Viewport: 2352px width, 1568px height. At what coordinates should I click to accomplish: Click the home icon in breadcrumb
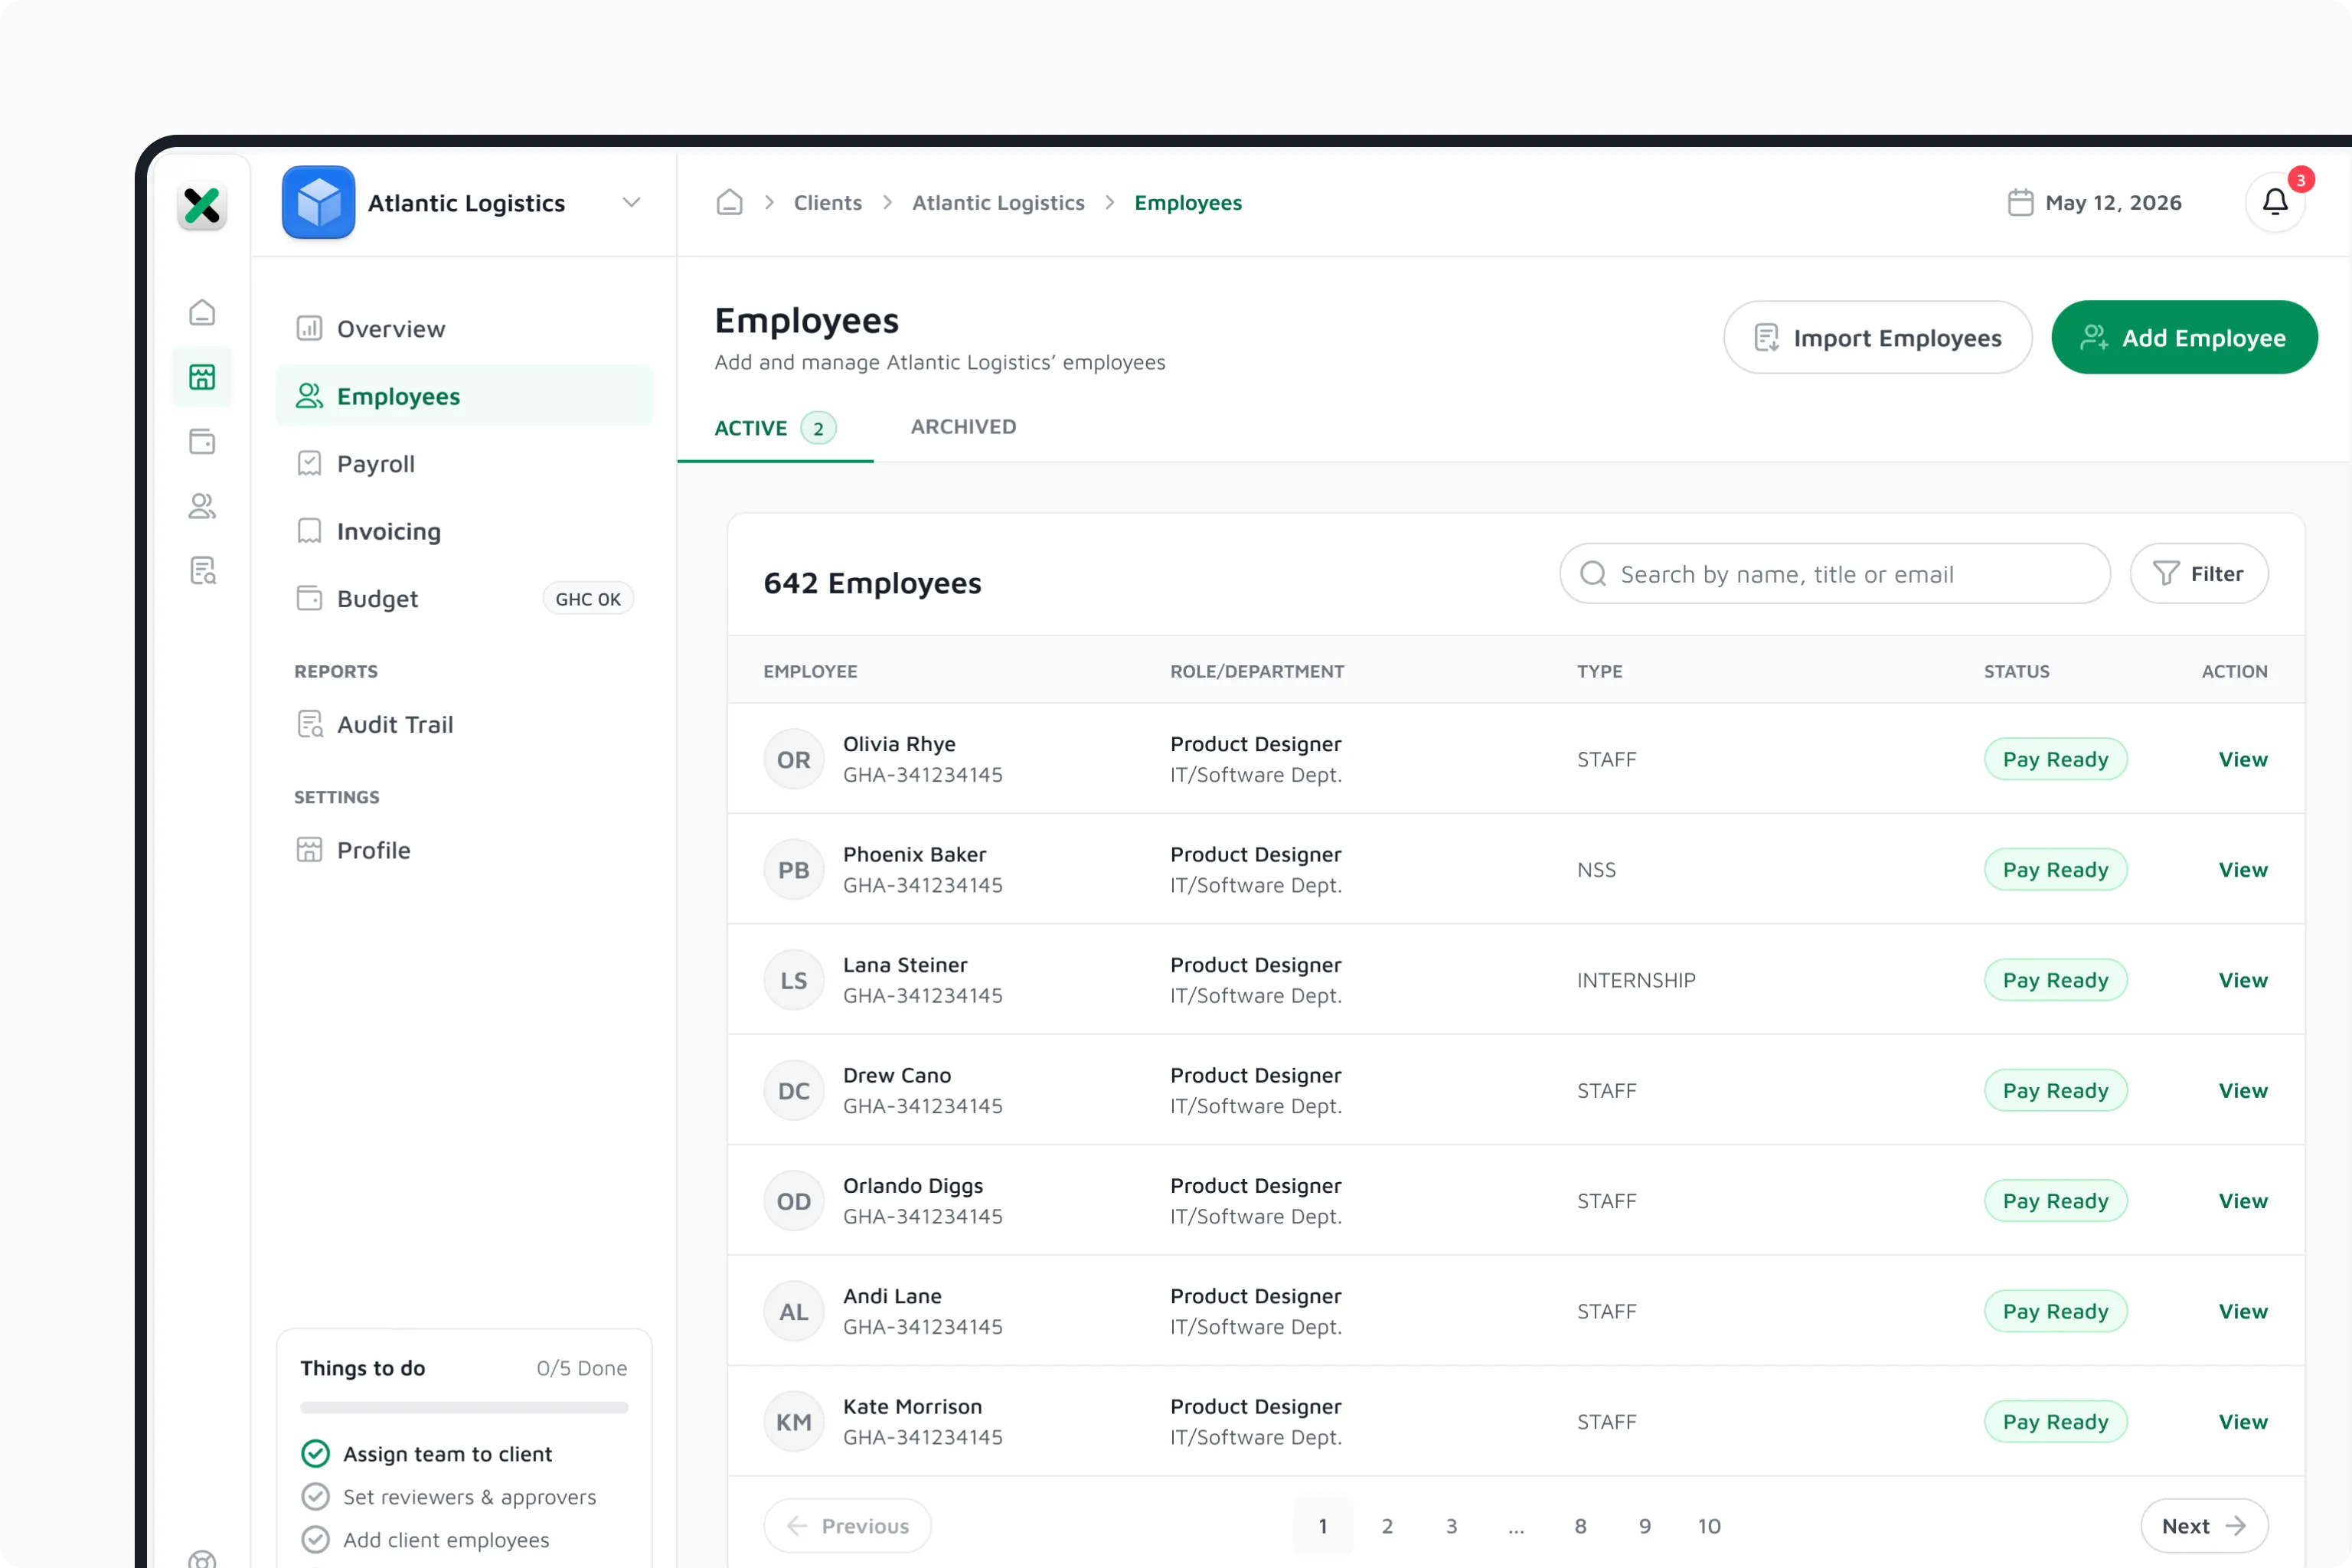click(729, 203)
